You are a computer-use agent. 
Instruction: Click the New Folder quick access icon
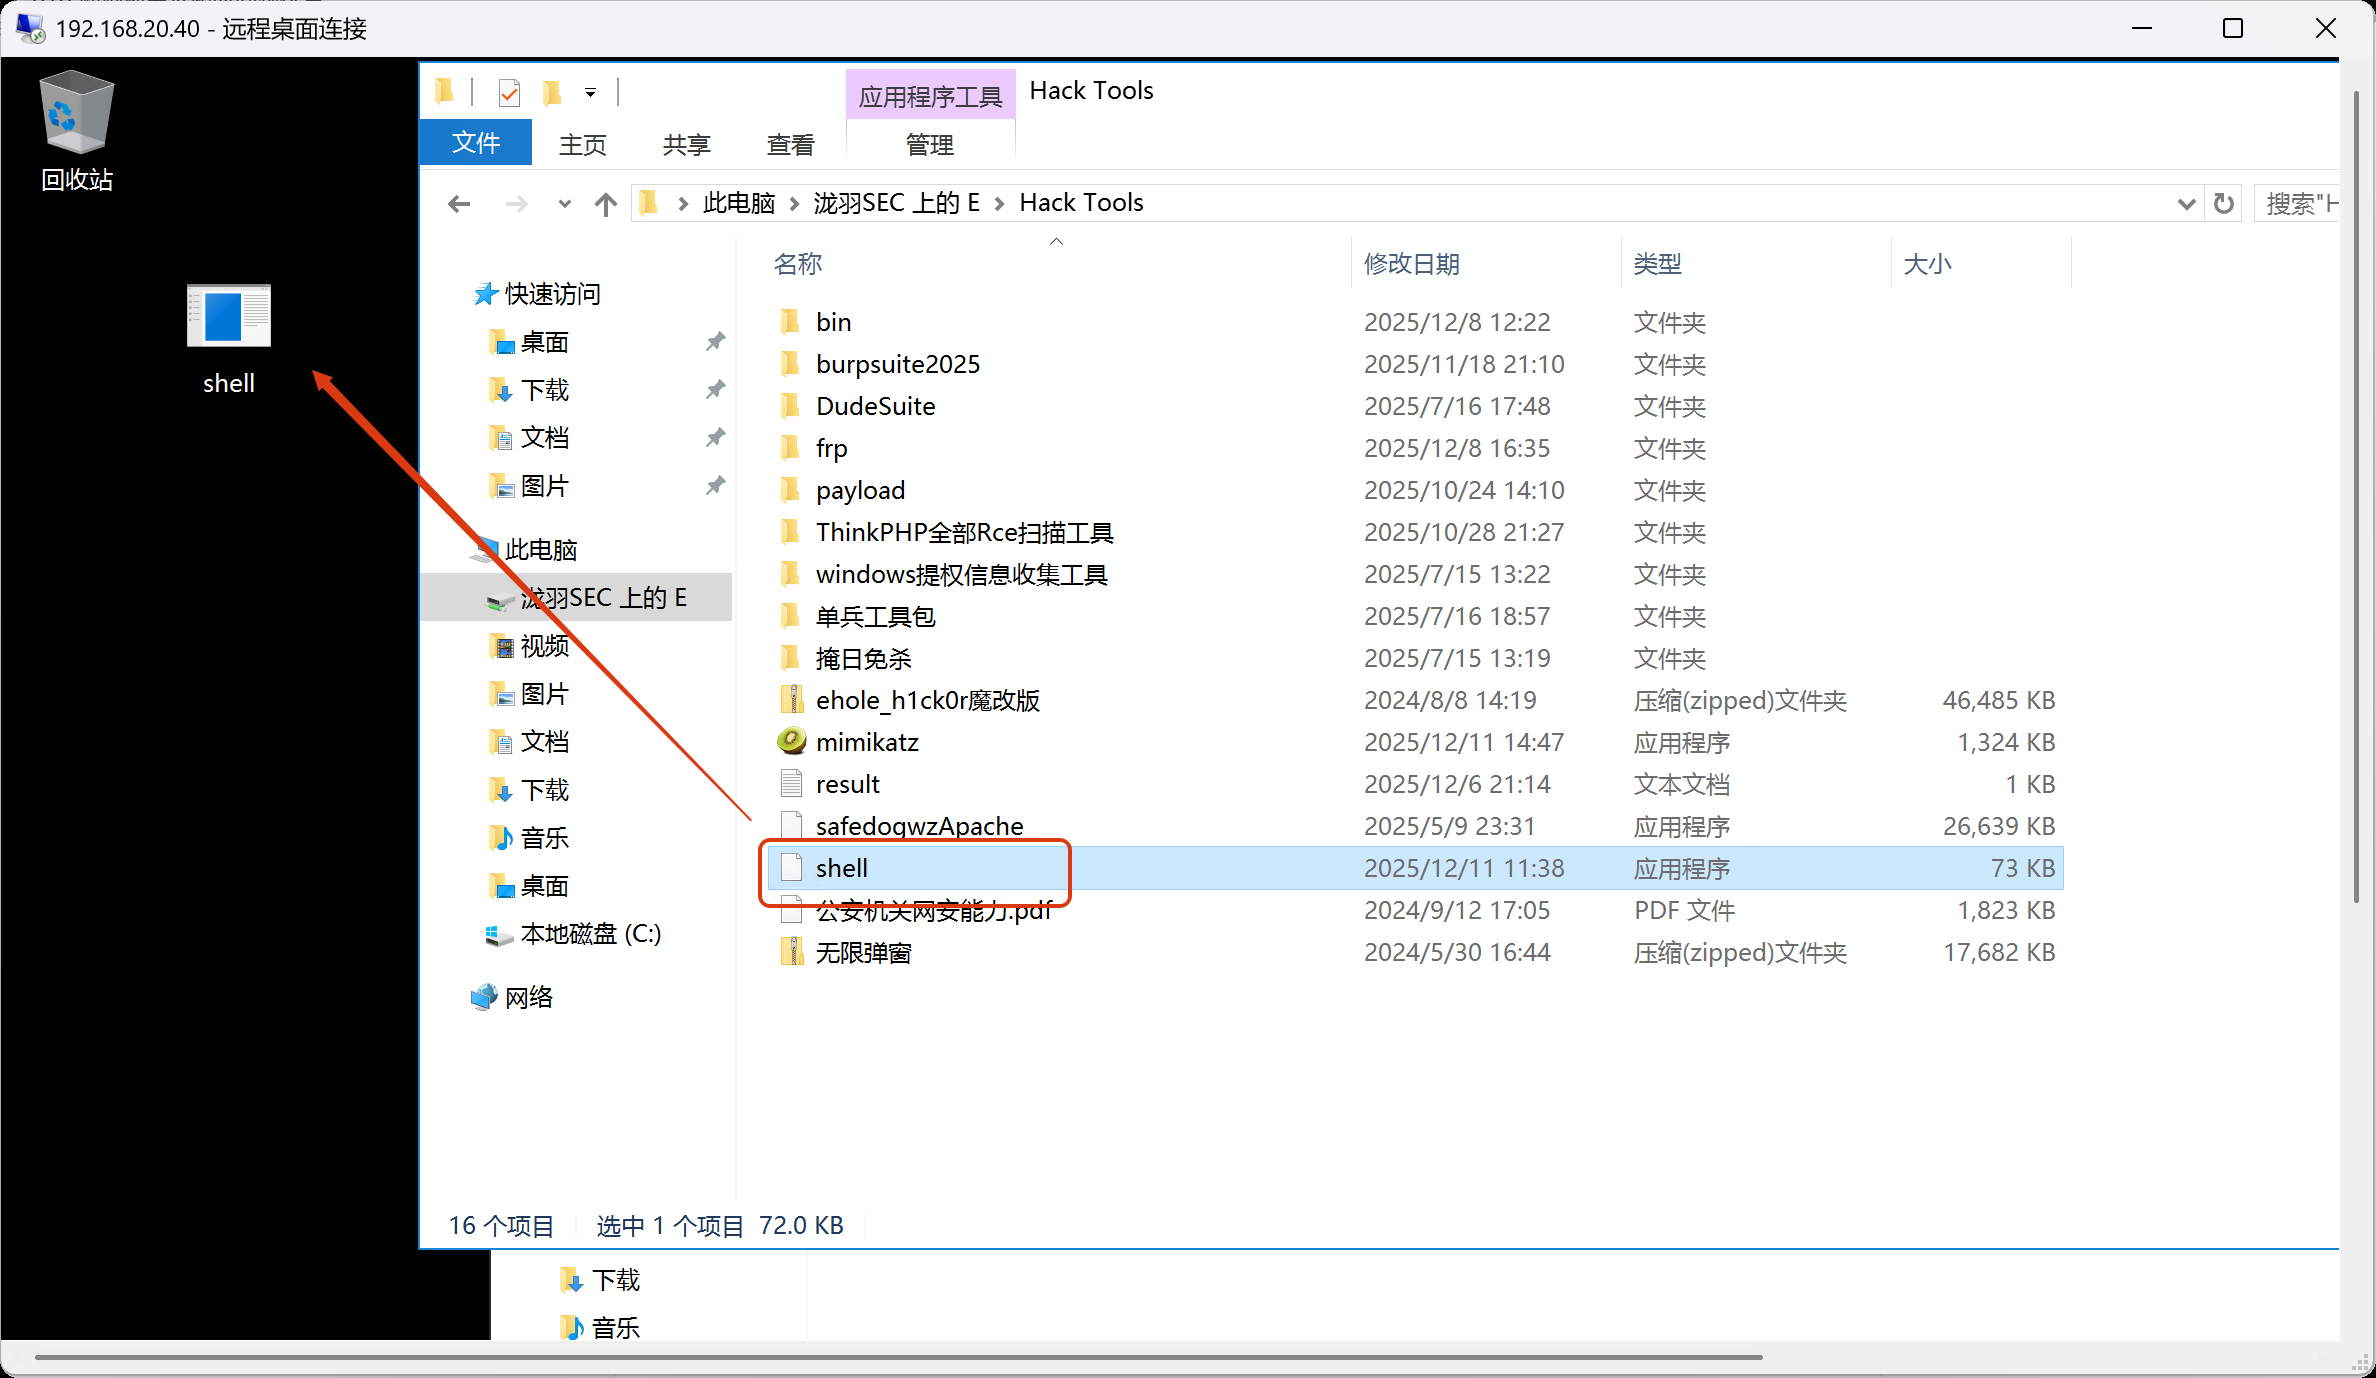click(551, 93)
